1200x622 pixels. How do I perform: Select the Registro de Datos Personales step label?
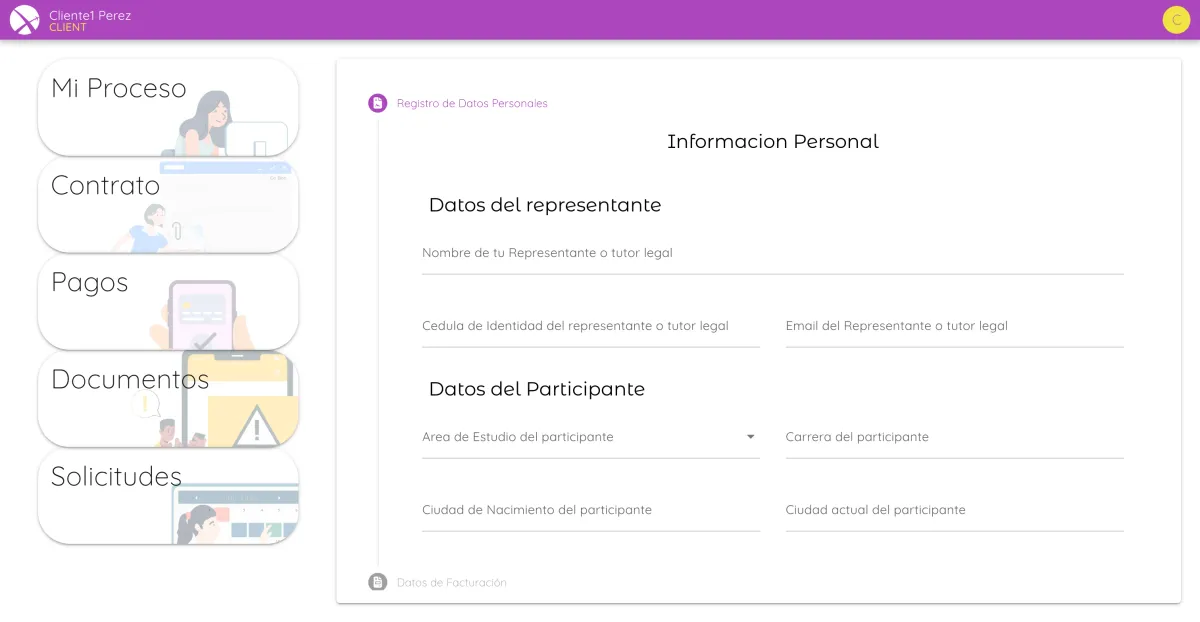(x=472, y=103)
